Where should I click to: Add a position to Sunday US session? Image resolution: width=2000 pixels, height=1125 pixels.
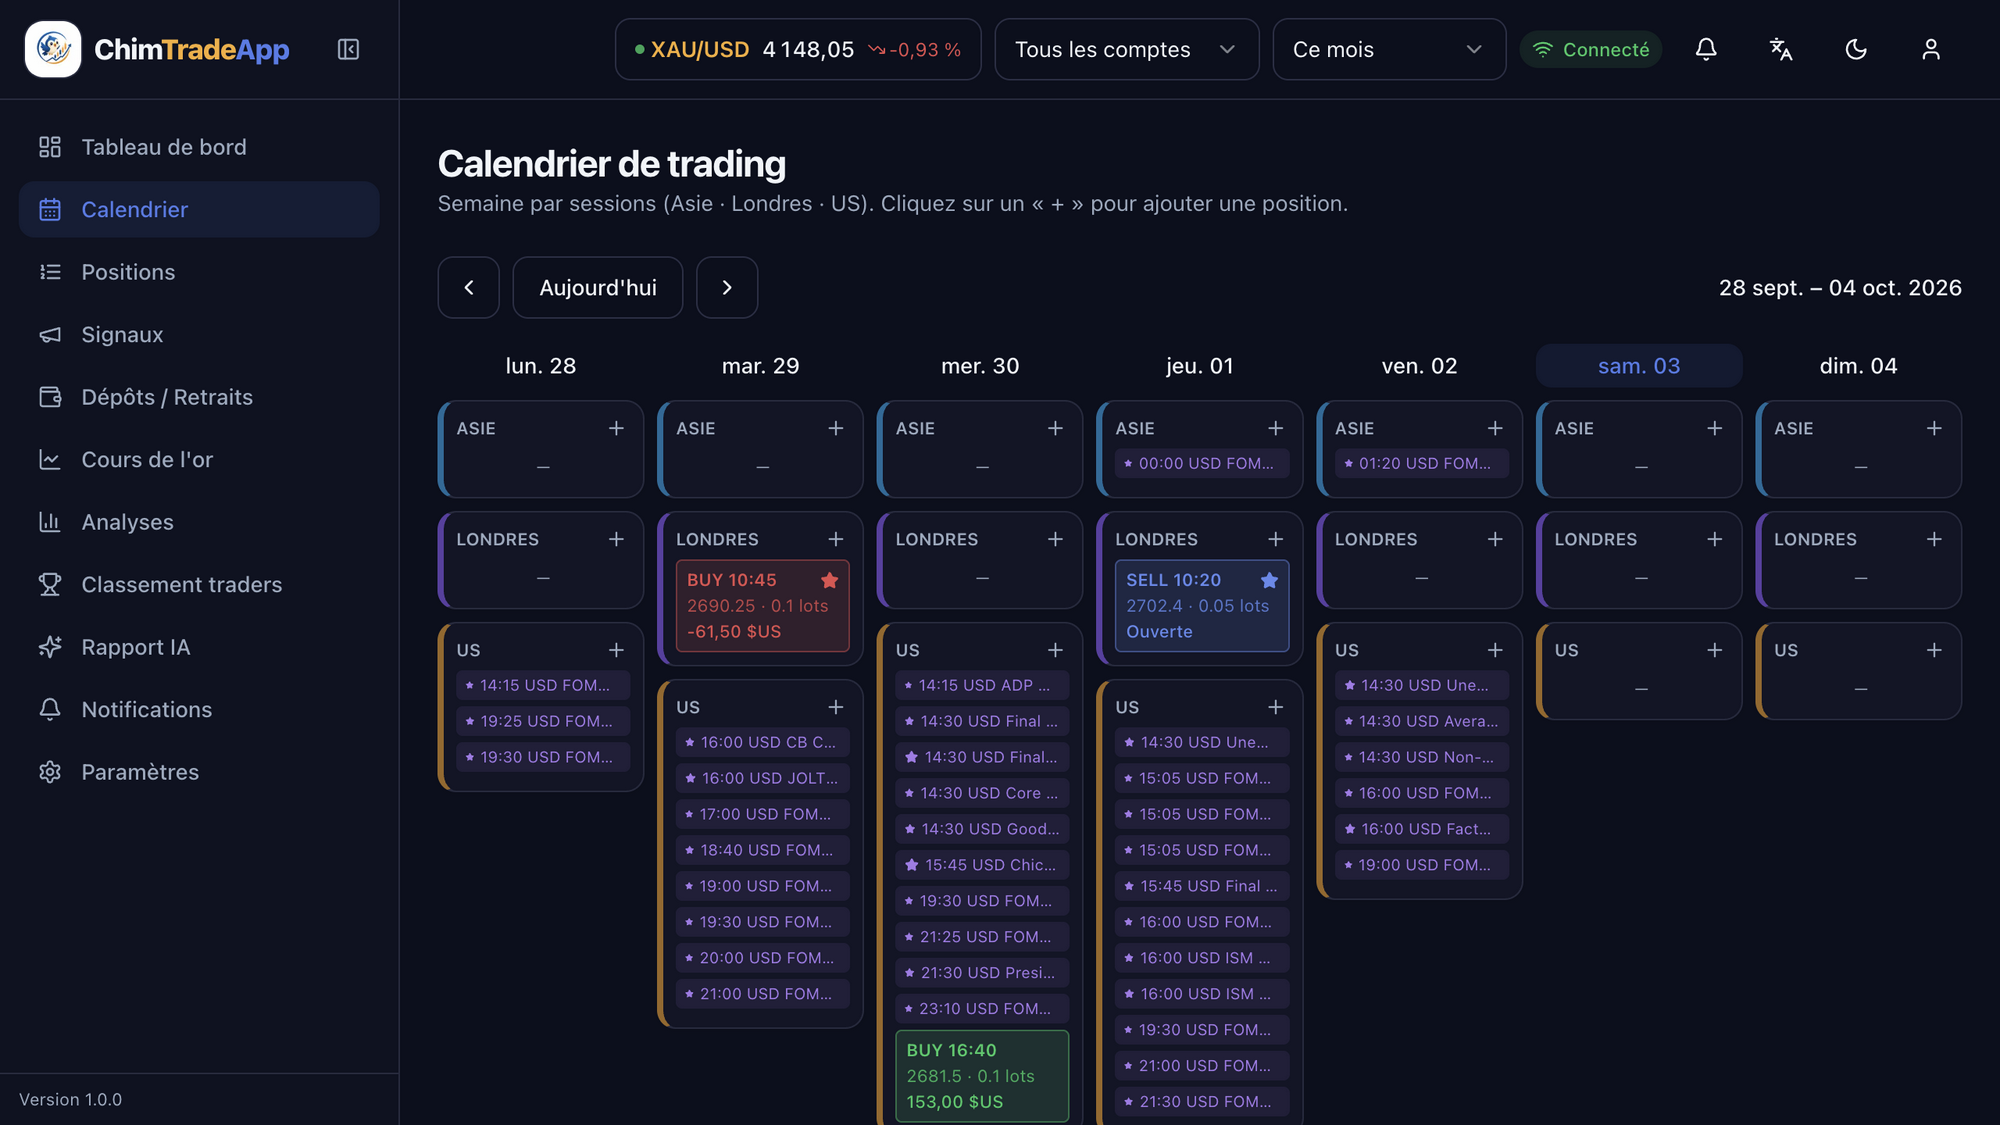pos(1934,650)
